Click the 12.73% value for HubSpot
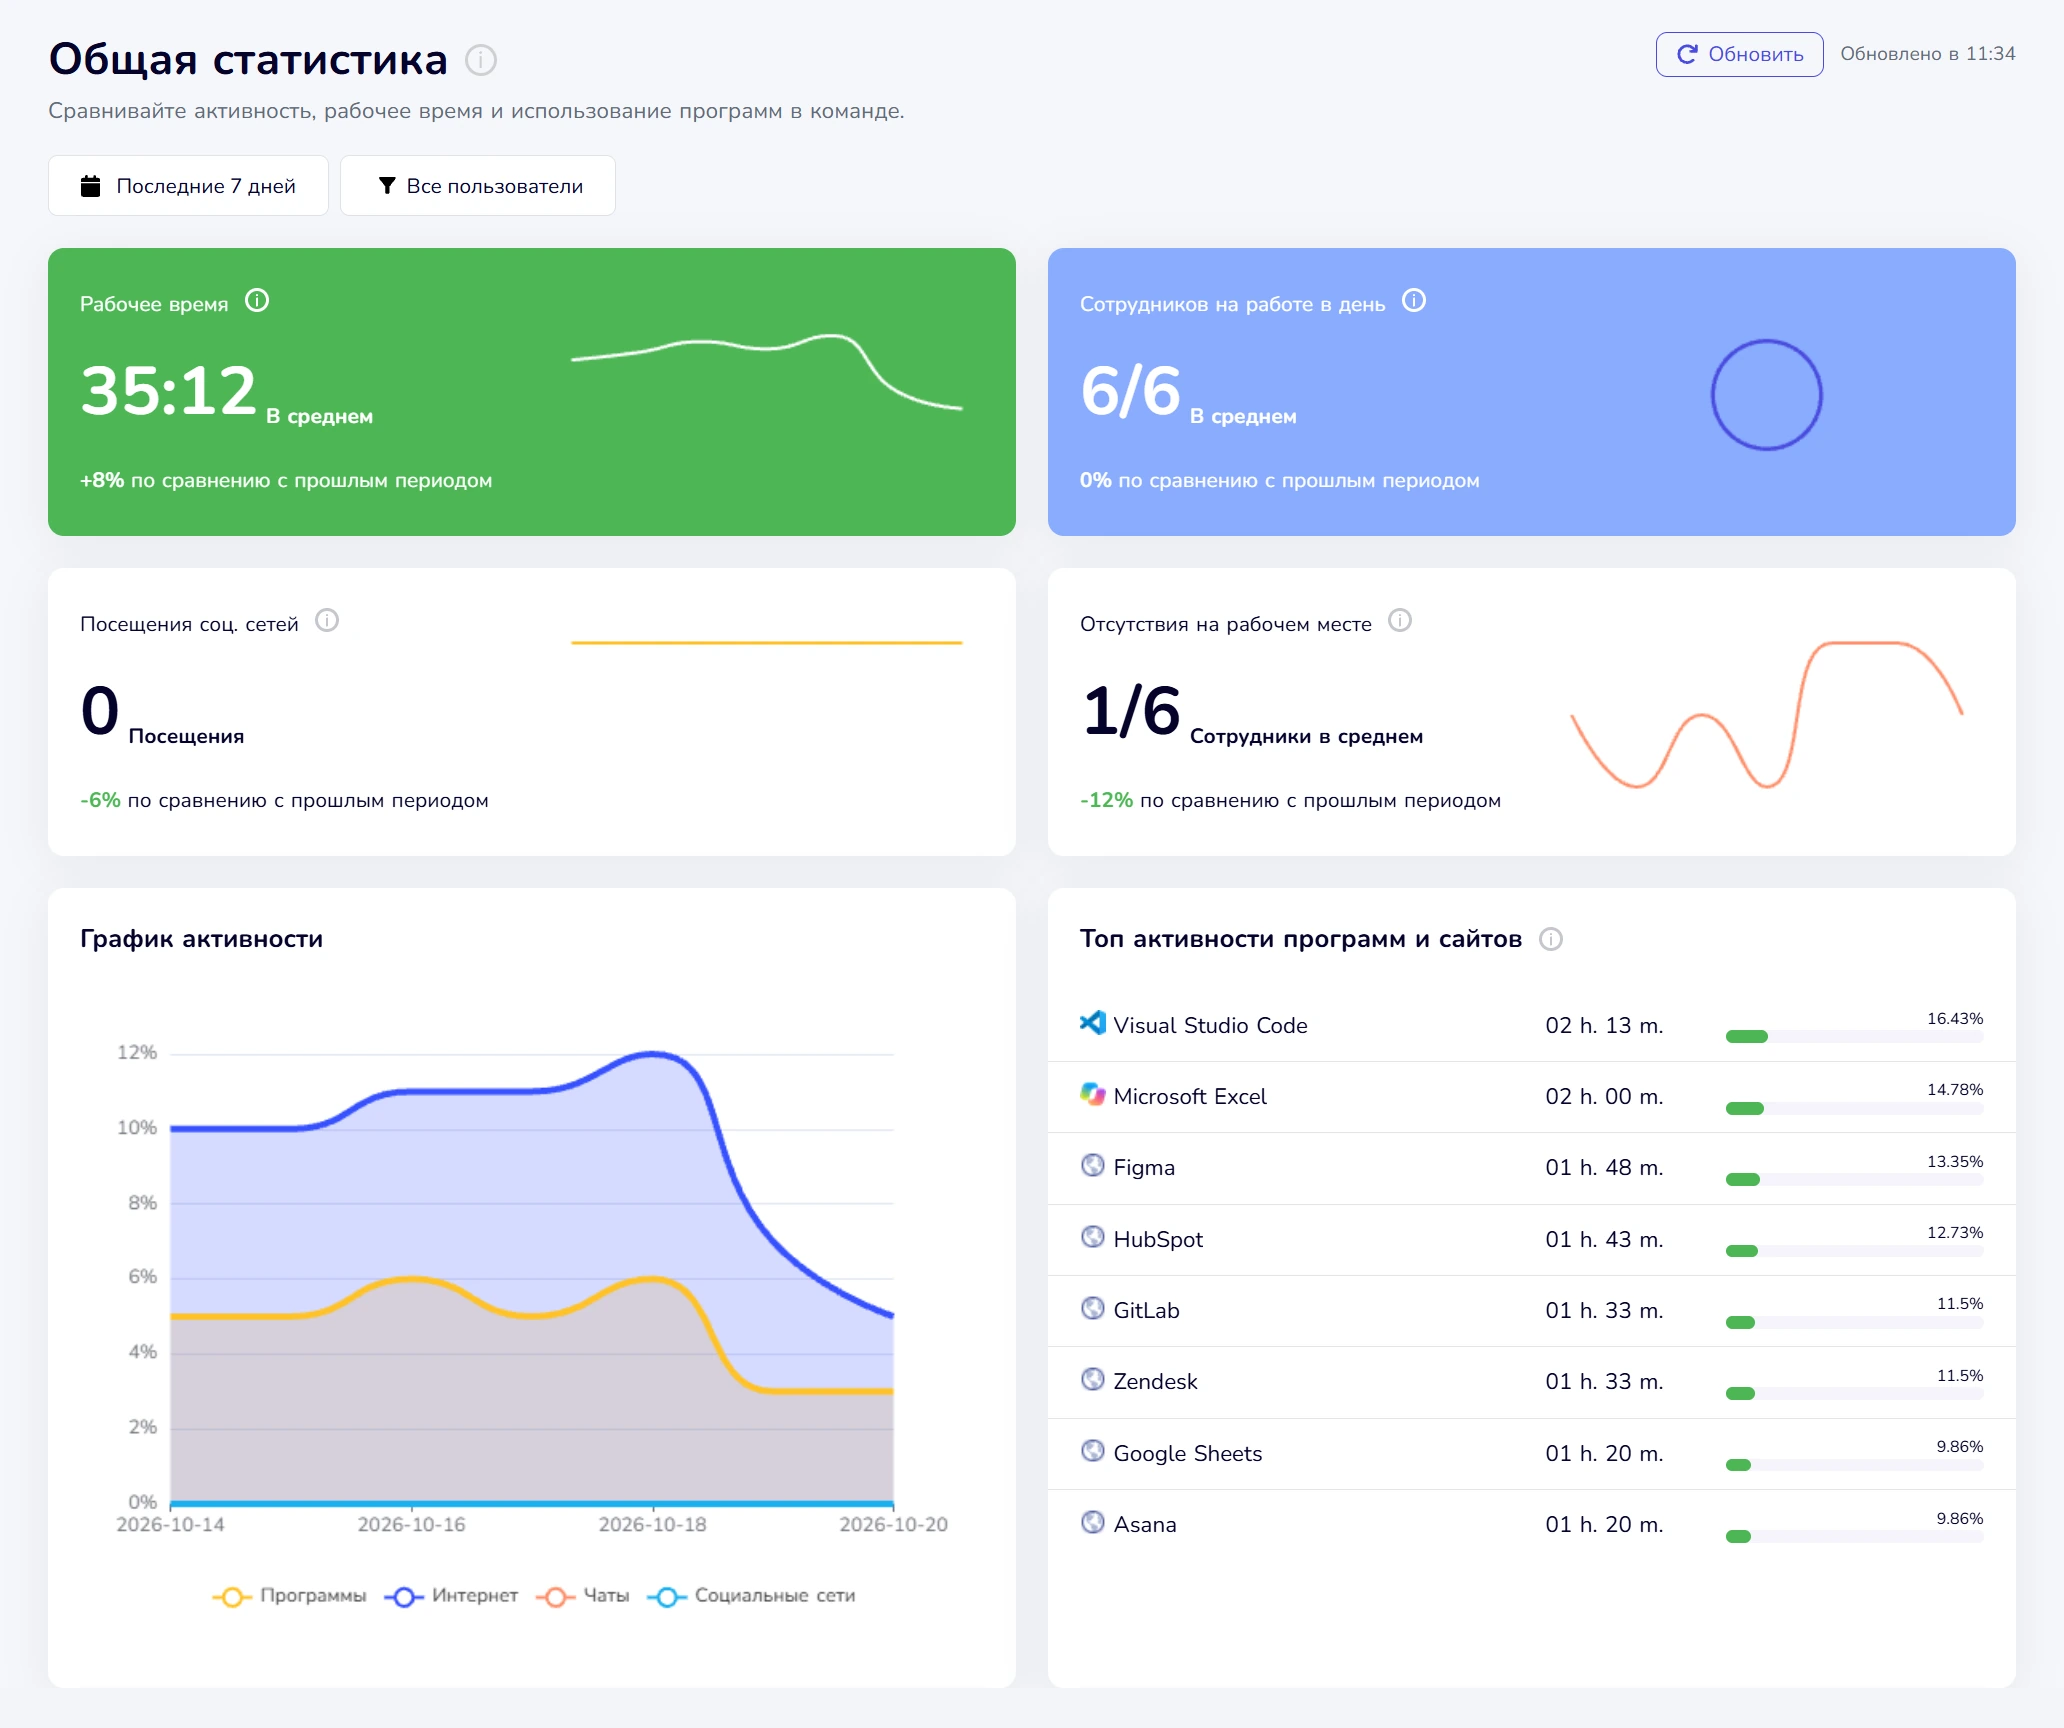This screenshot has width=2064, height=1728. [1955, 1233]
